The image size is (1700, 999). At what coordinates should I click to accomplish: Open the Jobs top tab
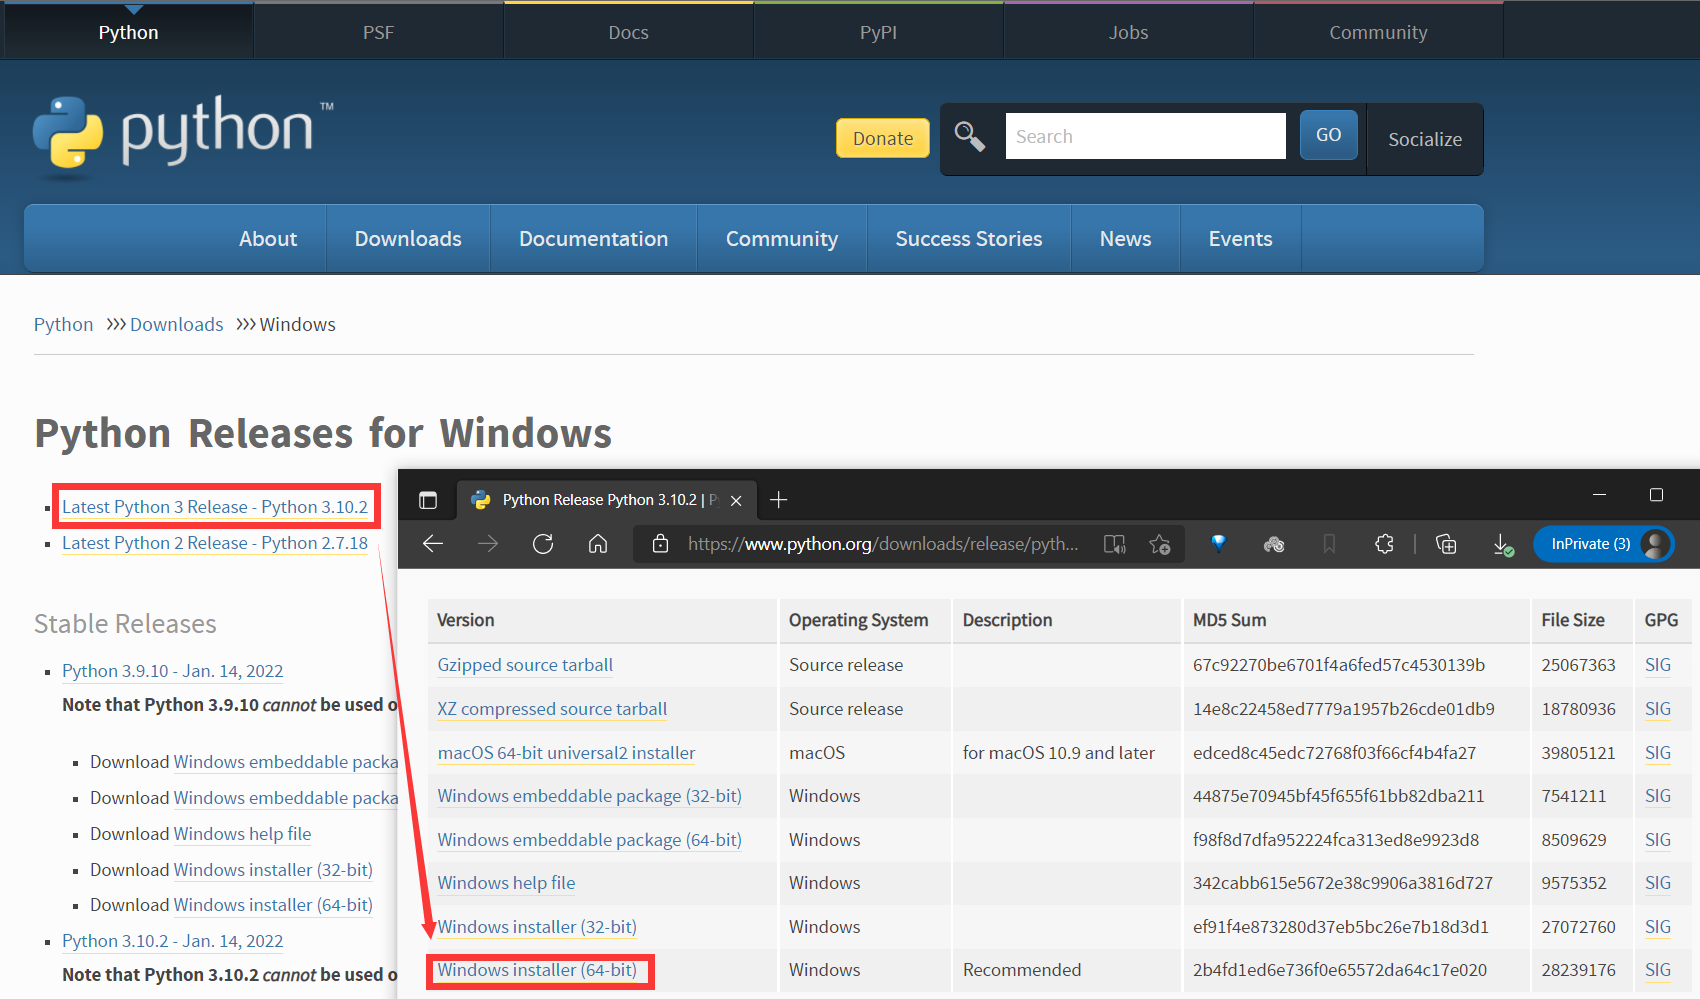click(x=1129, y=32)
